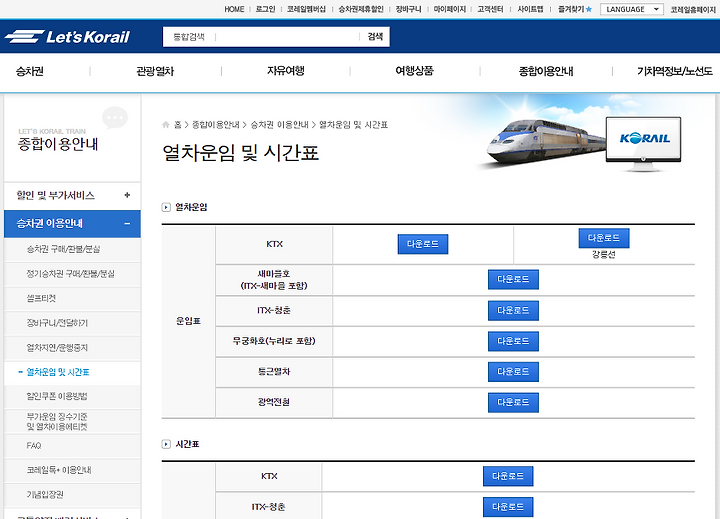The width and height of the screenshot is (720, 519).
Task: Click the arrow icon beside 열차운임 heading
Action: [x=166, y=207]
